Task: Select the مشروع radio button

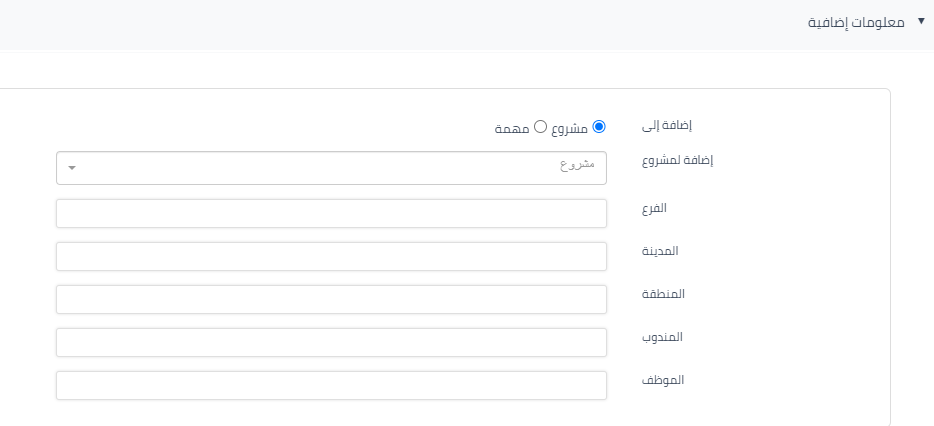Action: pyautogui.click(x=599, y=127)
